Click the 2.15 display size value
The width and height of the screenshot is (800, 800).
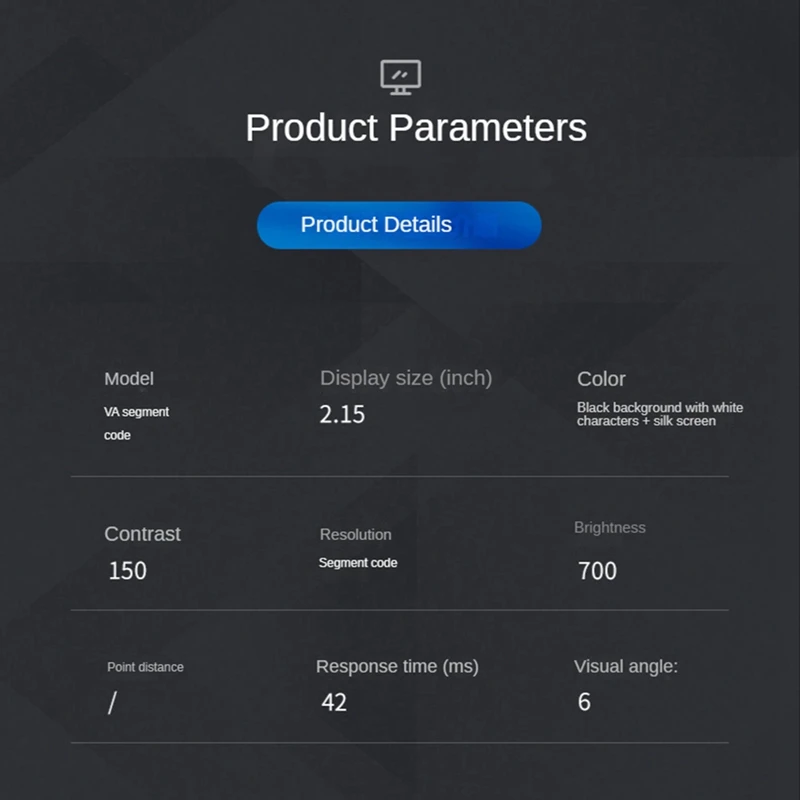point(342,414)
